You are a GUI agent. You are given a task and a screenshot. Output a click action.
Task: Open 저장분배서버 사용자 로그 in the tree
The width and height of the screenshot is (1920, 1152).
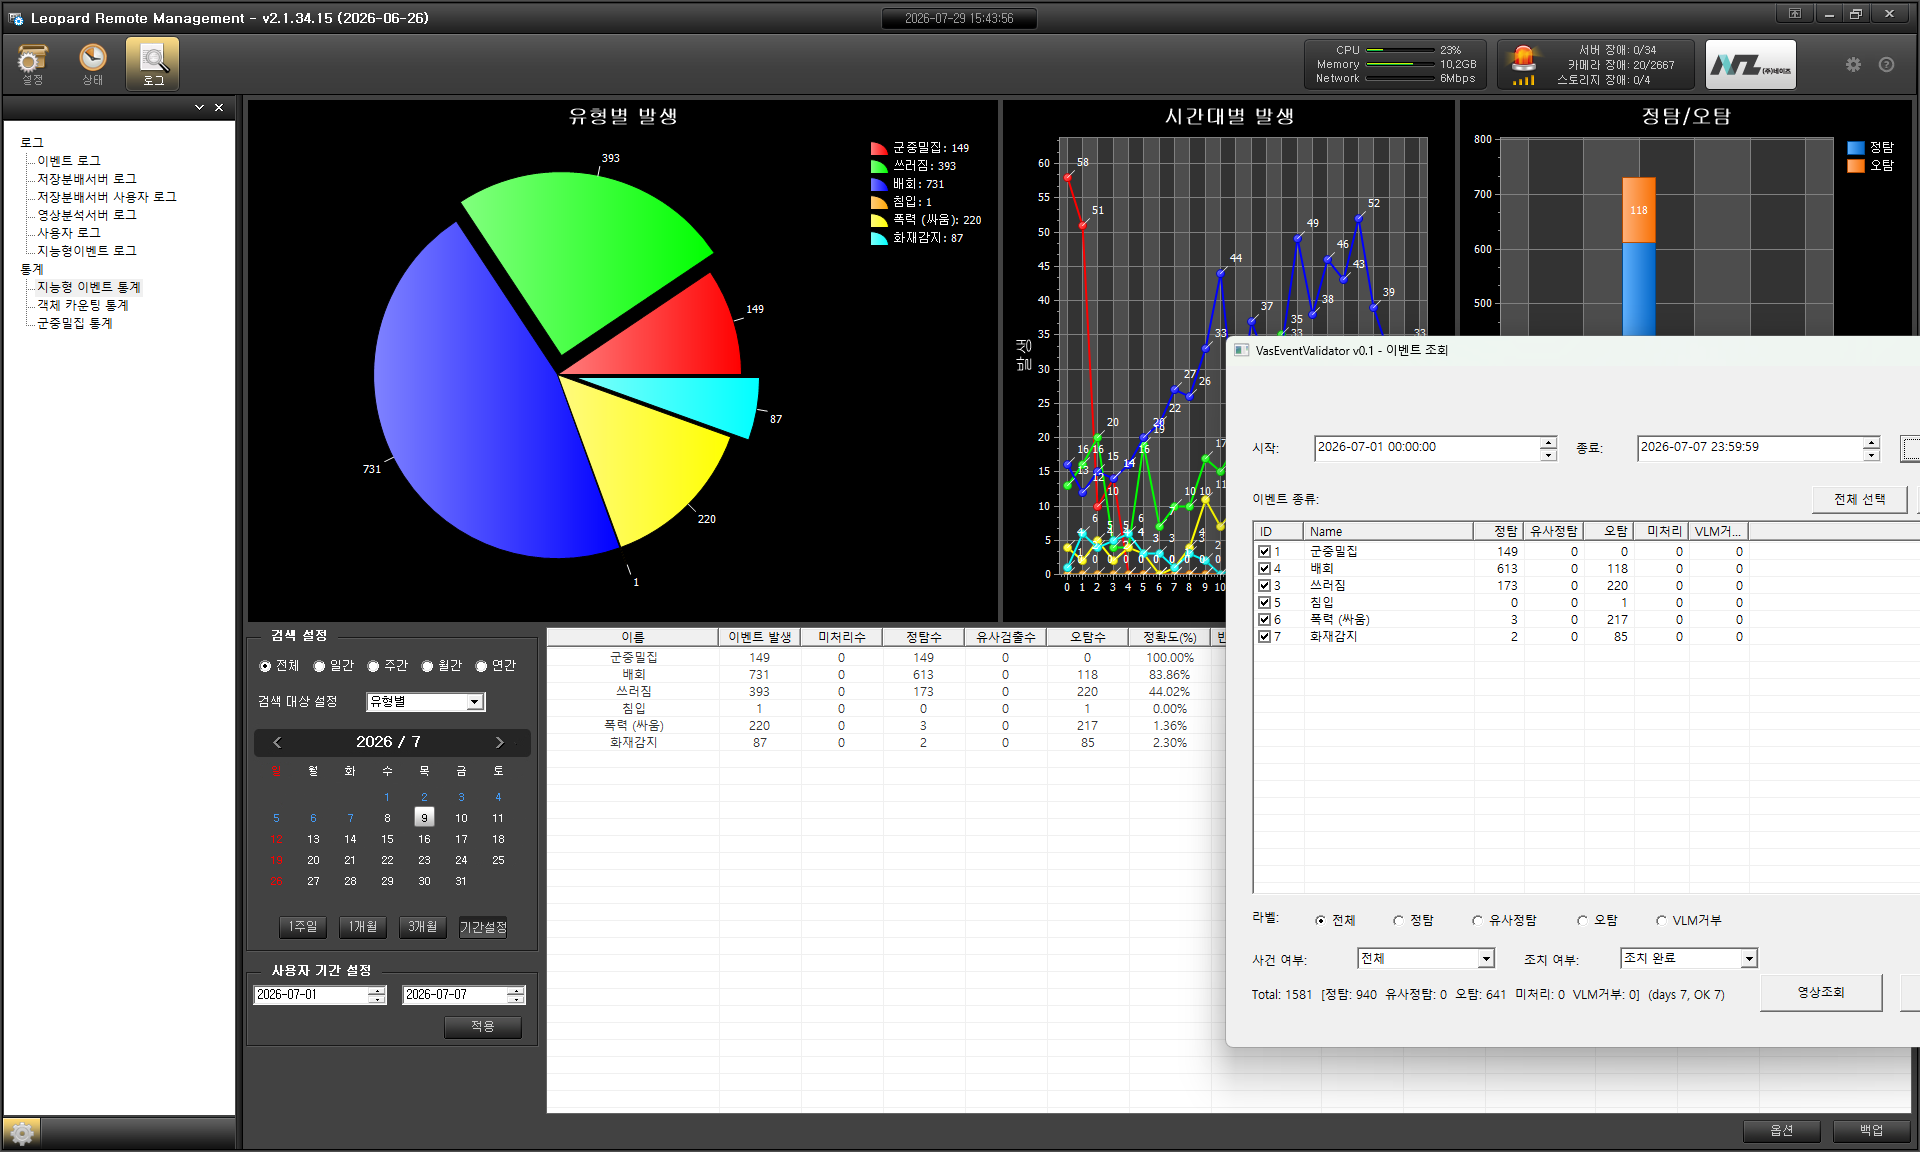click(107, 197)
